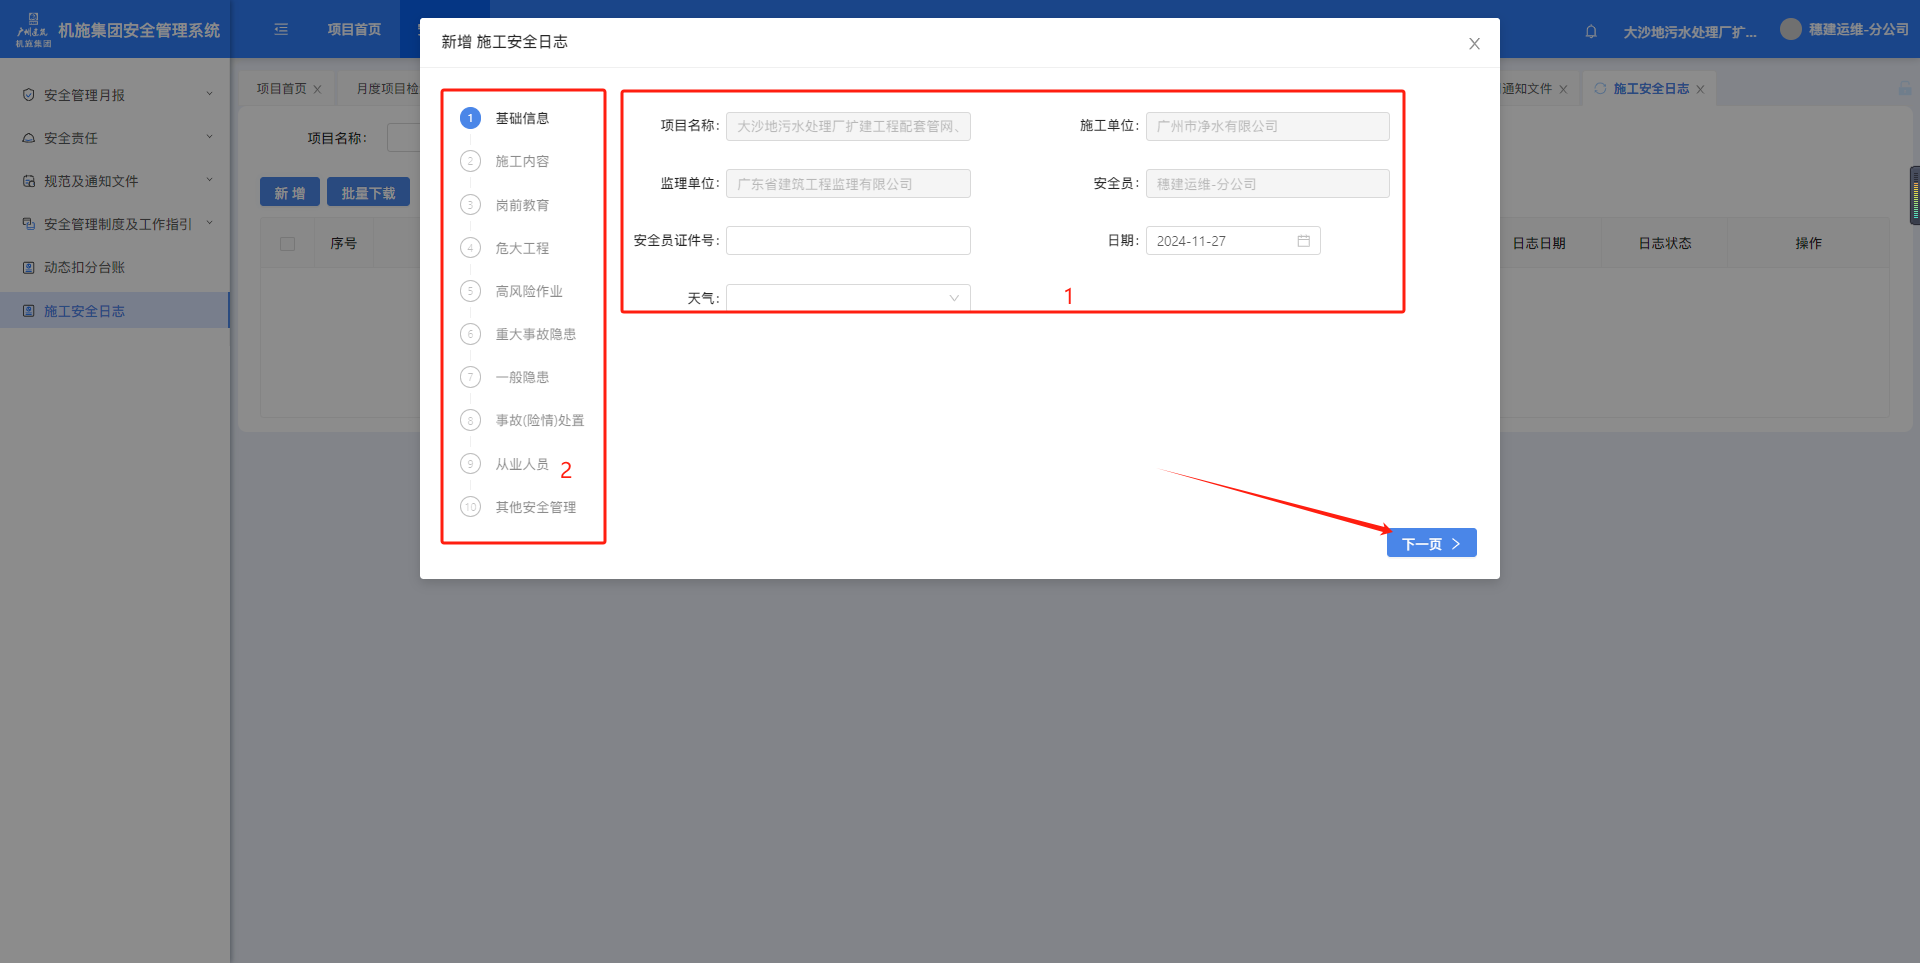Open 施工安全日志 in the sidebar

click(x=85, y=311)
